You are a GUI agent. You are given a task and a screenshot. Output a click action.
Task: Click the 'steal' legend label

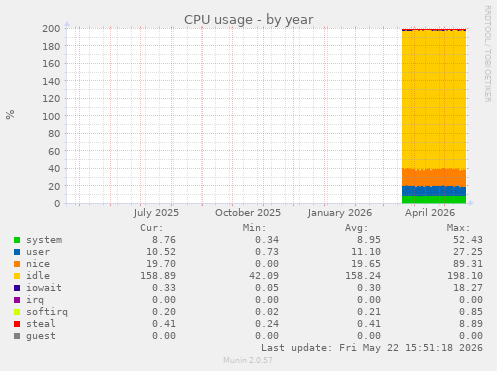pyautogui.click(x=41, y=324)
